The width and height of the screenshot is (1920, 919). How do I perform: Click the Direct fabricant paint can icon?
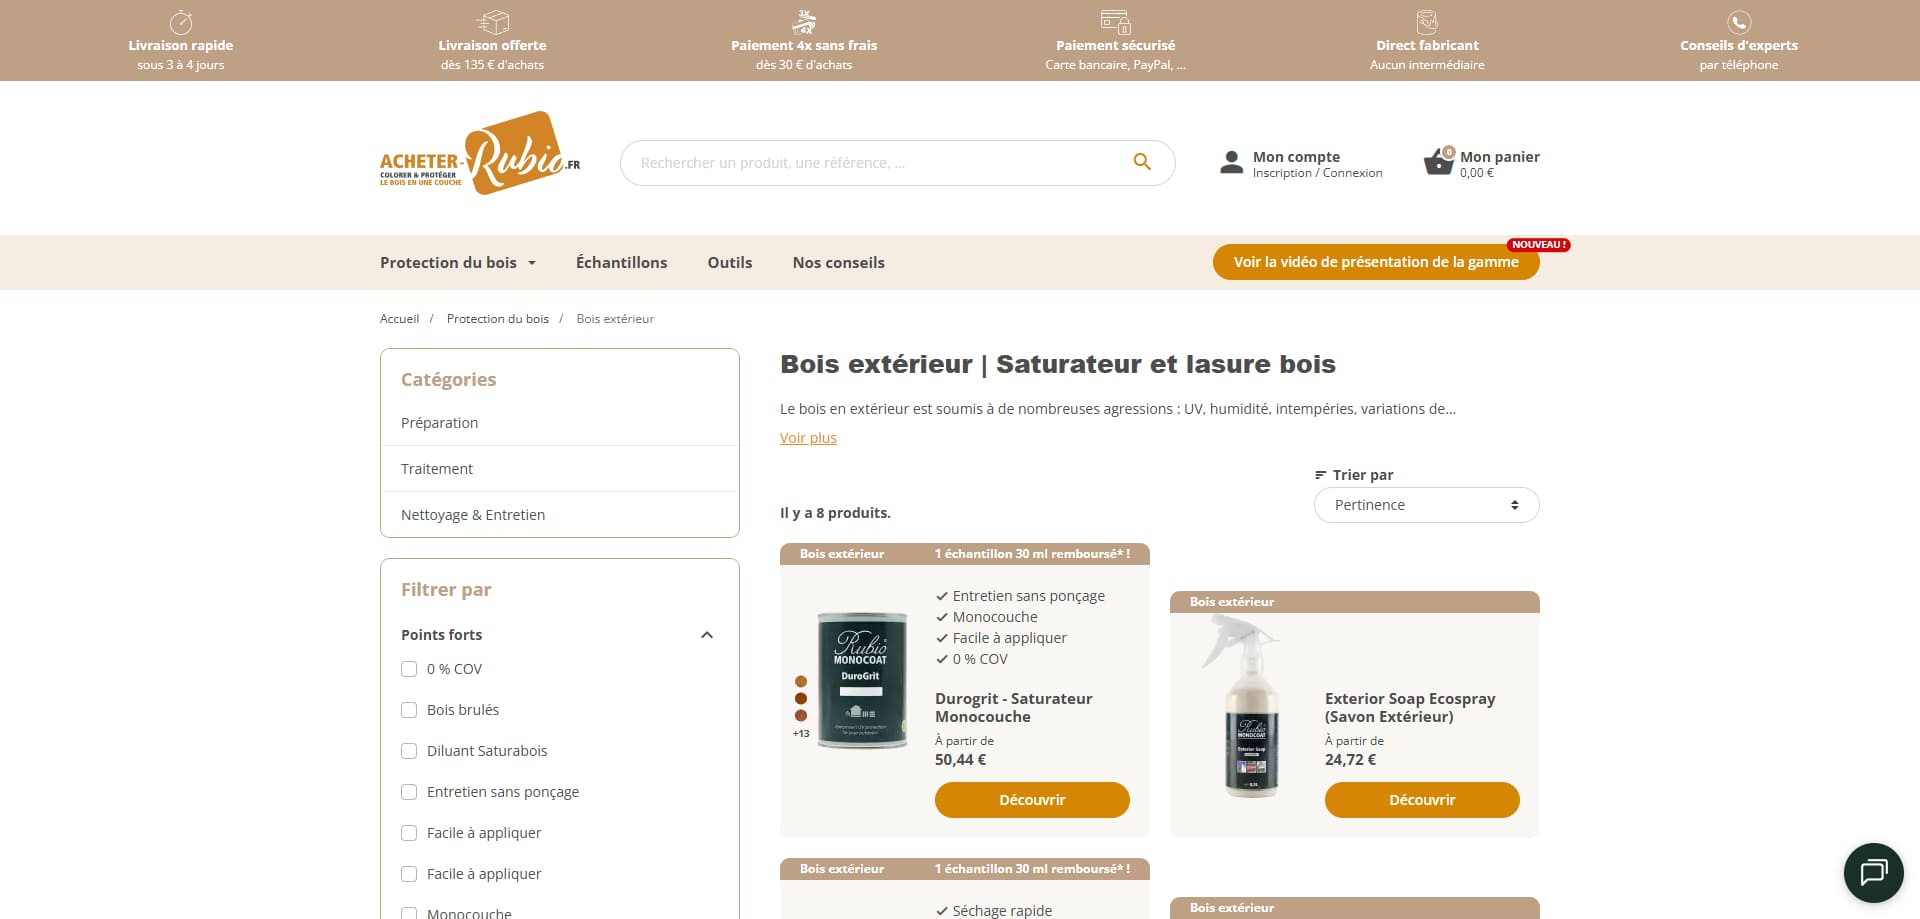pos(1427,22)
